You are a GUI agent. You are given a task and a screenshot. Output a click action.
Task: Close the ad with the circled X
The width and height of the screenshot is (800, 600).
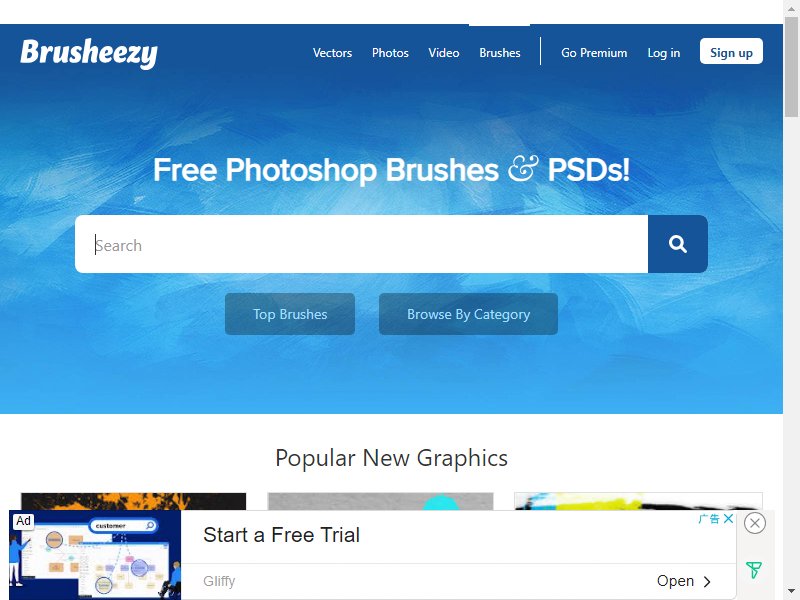[755, 523]
